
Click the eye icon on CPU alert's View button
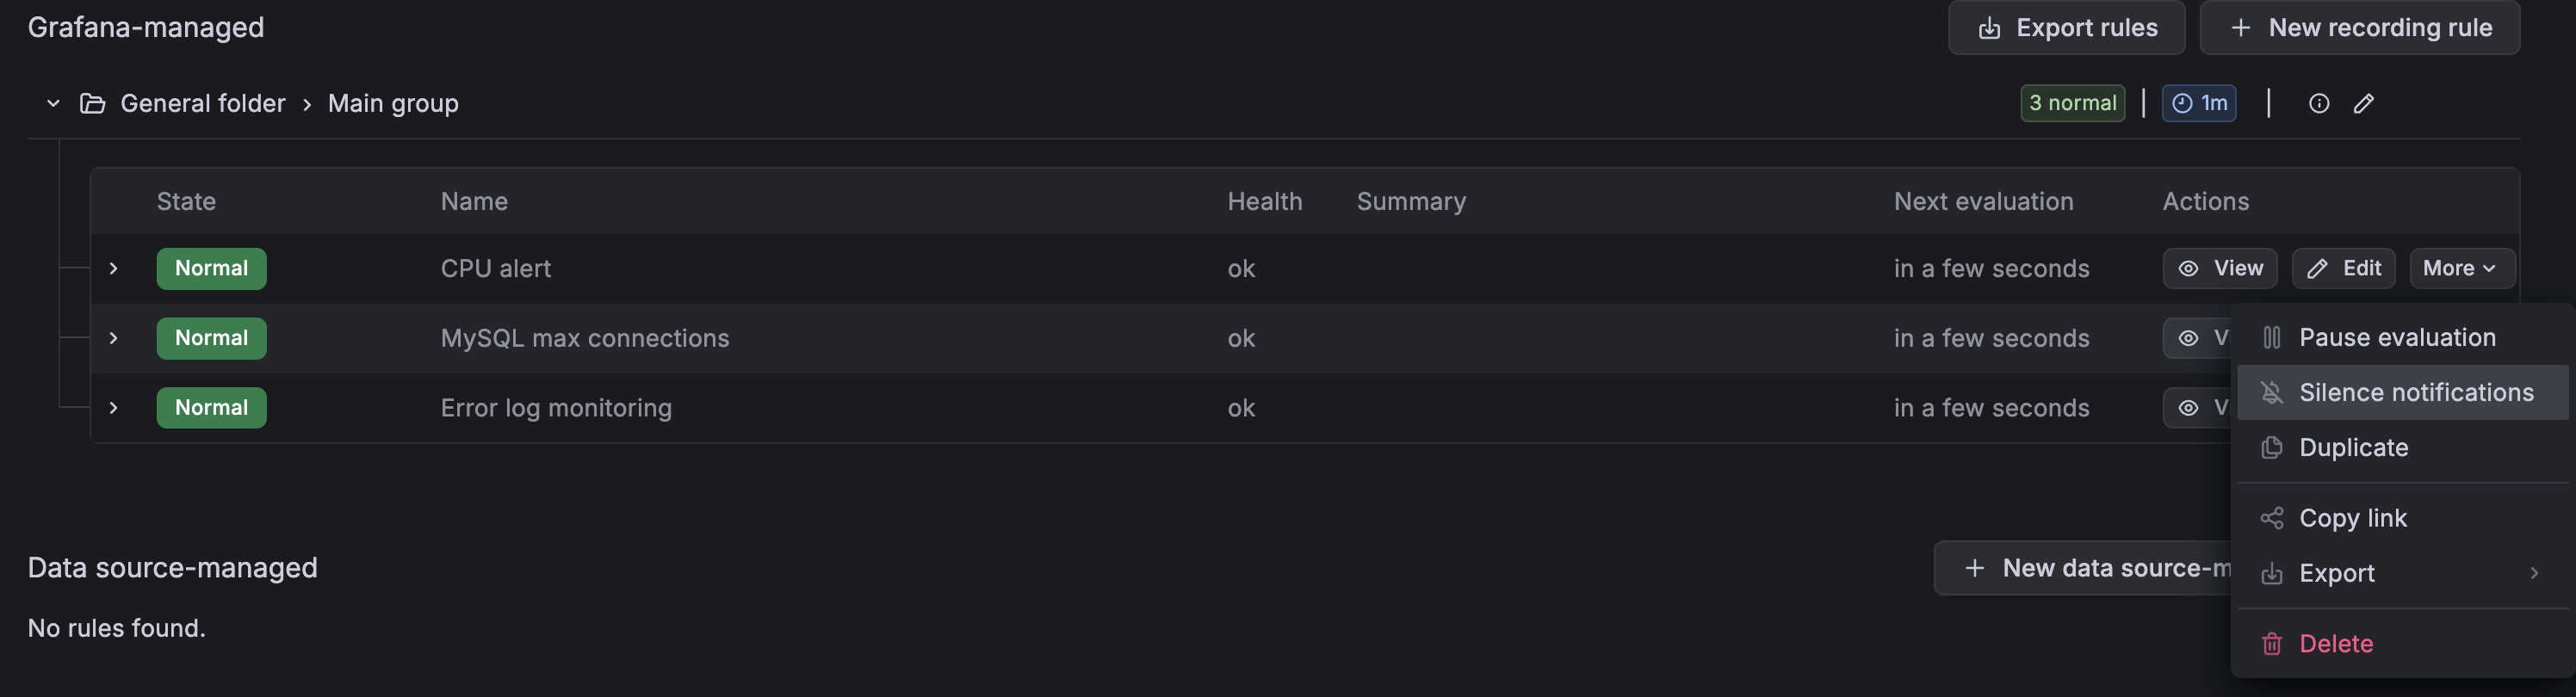[x=2188, y=268]
